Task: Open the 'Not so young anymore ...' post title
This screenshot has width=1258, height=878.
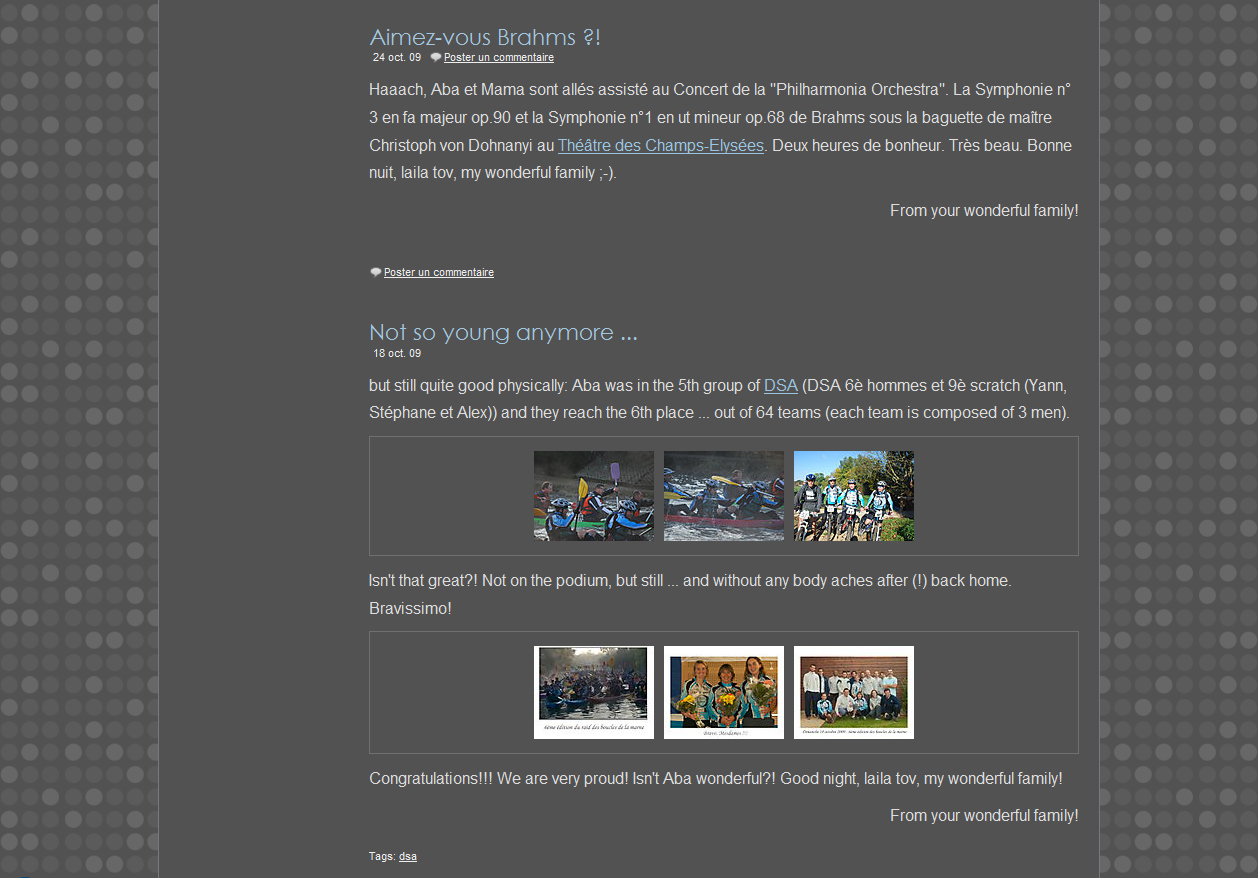Action: [x=502, y=332]
